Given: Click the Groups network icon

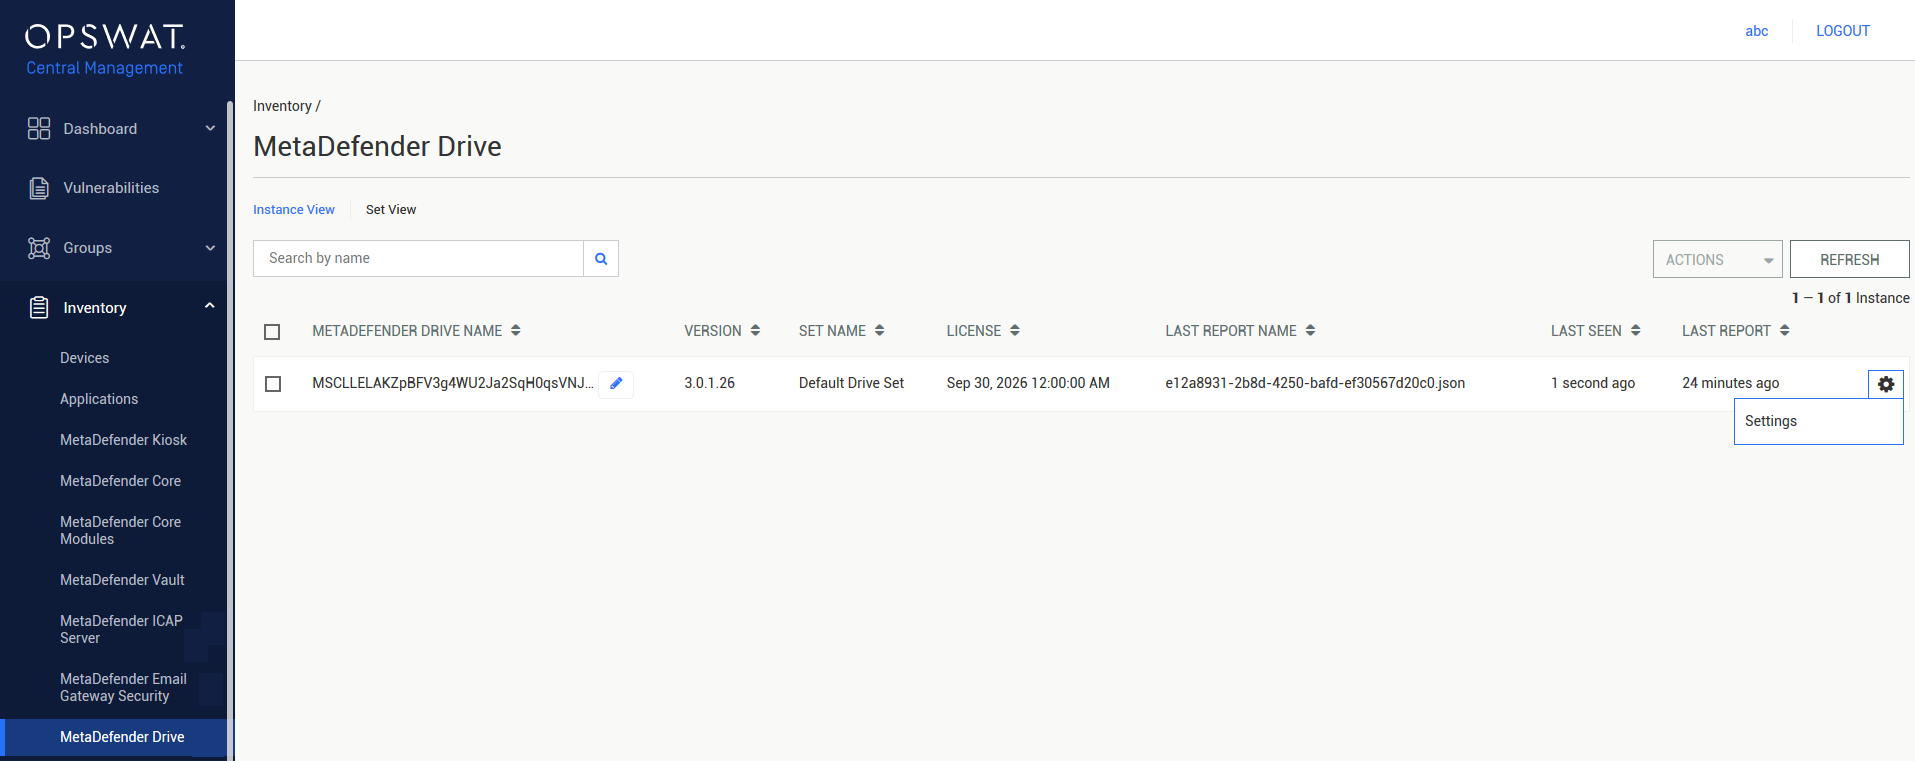Looking at the screenshot, I should (39, 248).
